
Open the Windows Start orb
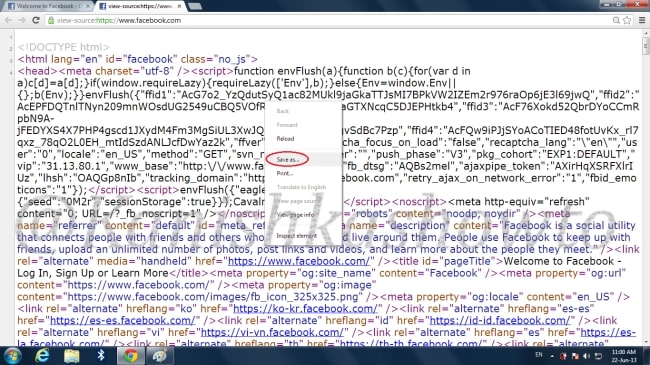coord(12,356)
